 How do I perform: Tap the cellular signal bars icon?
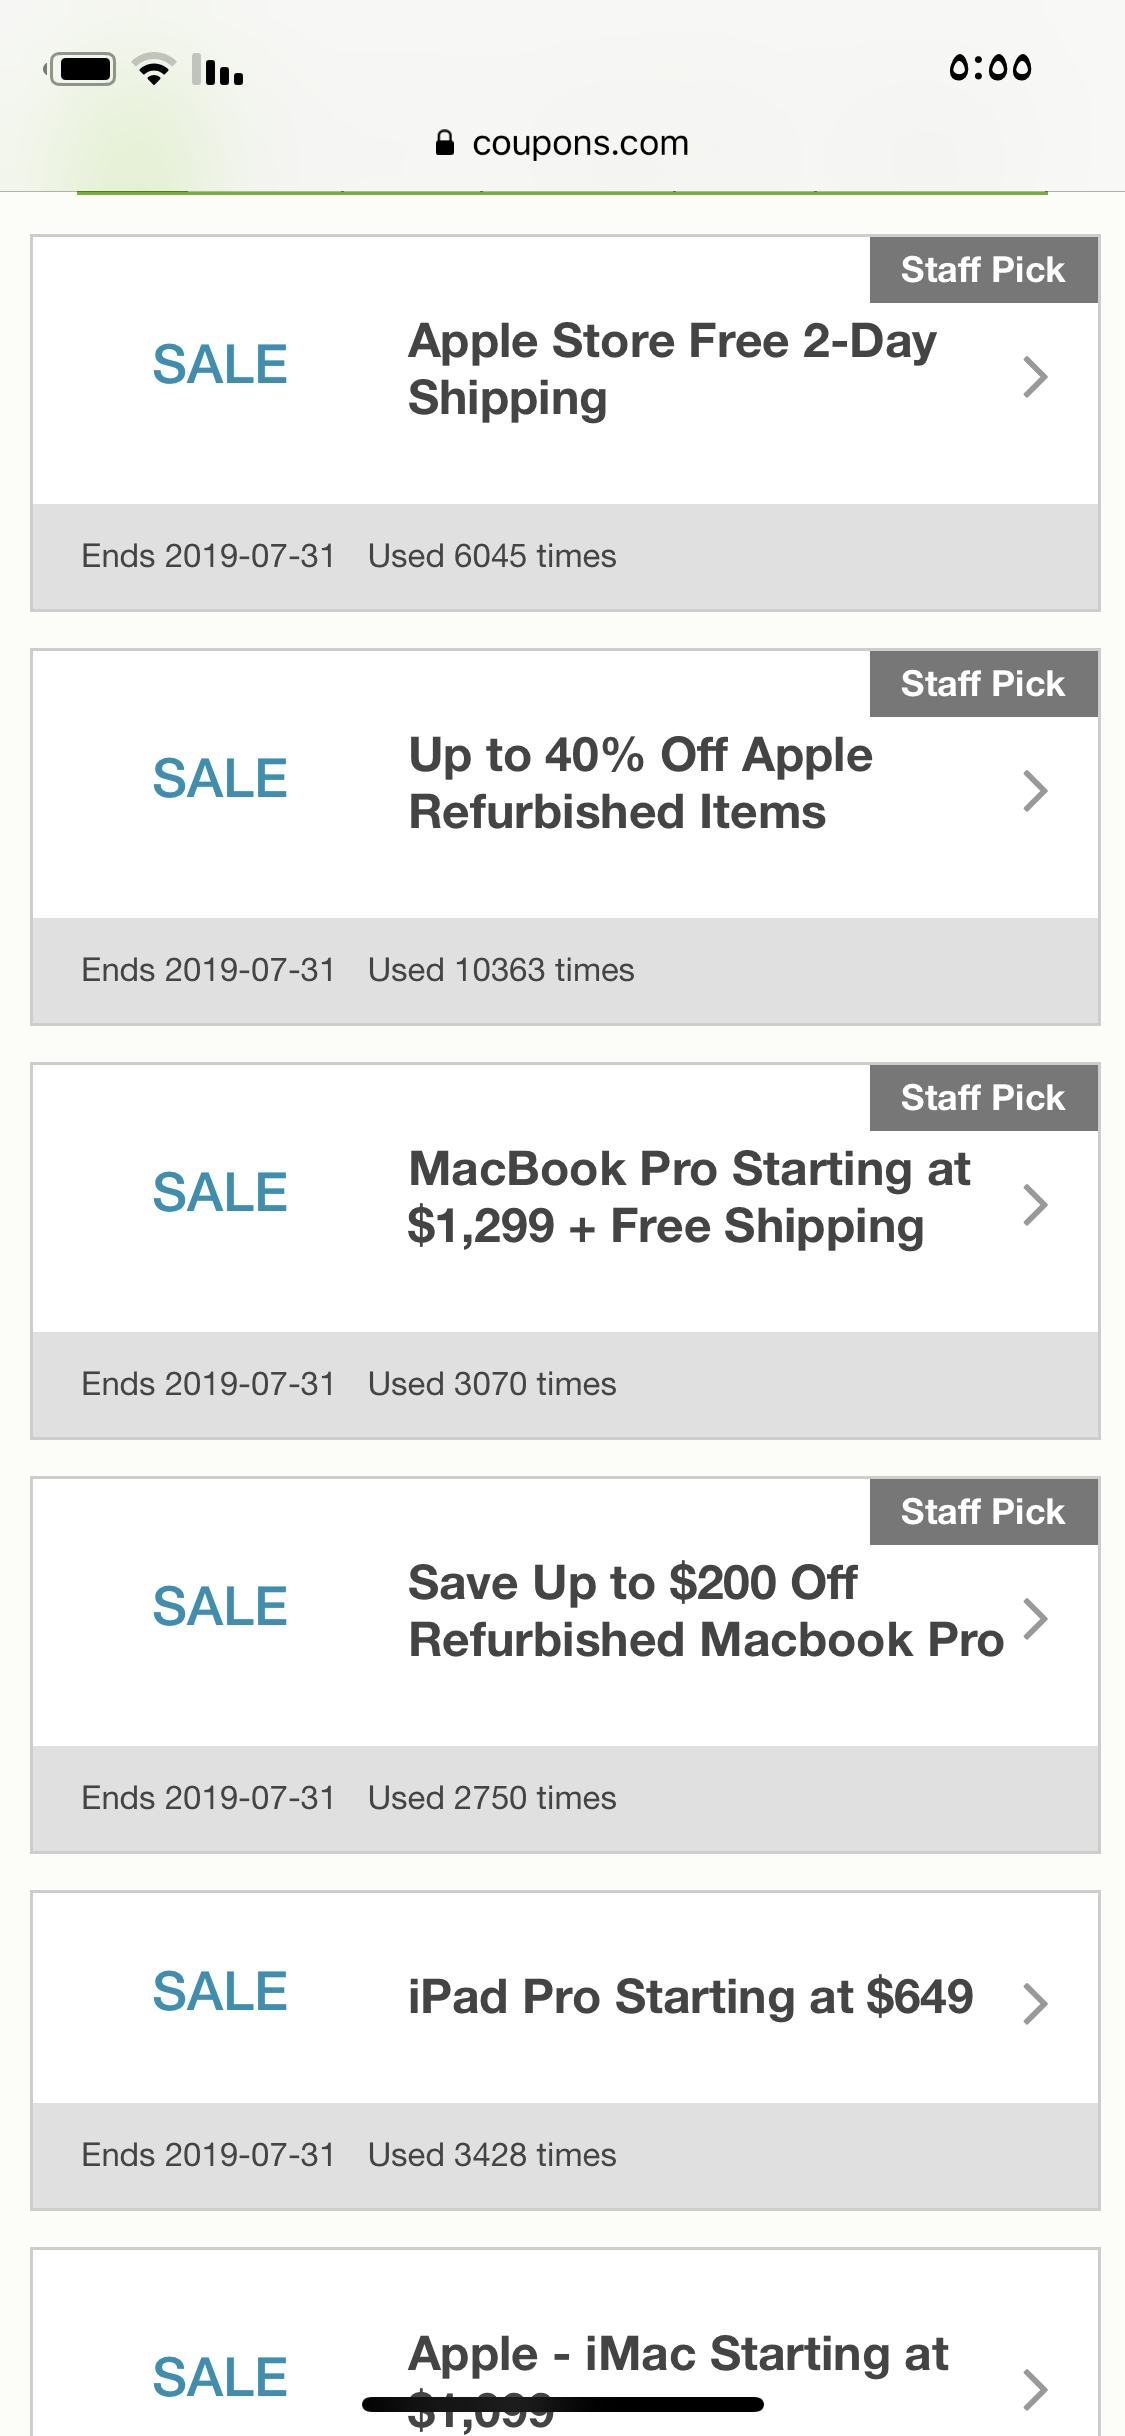pyautogui.click(x=220, y=70)
